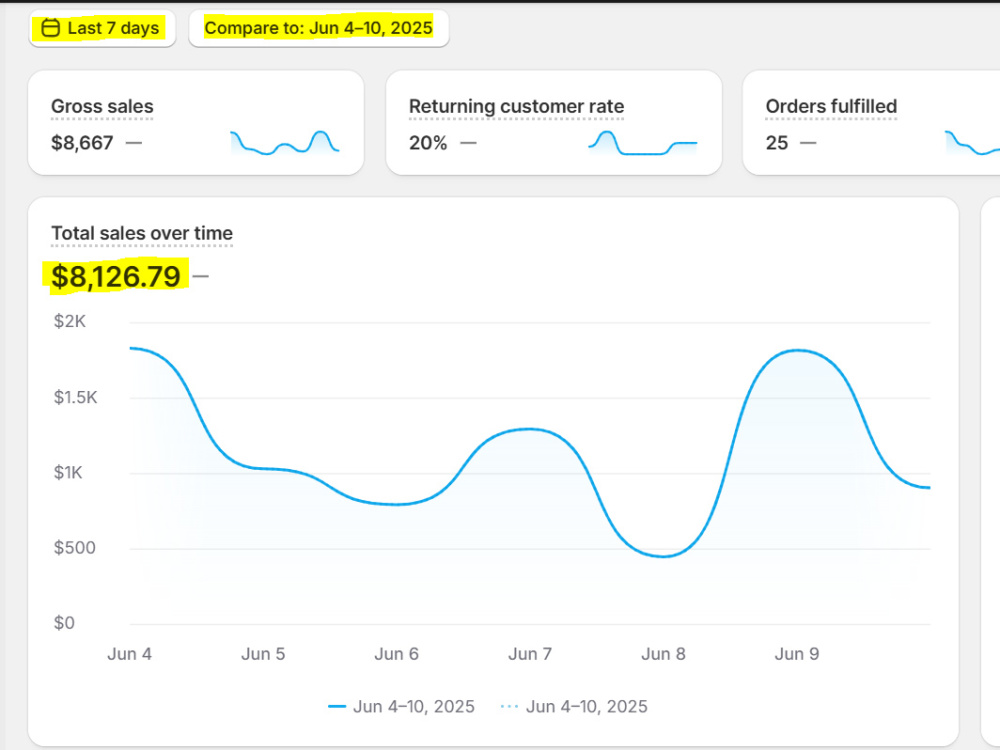Click the solid blue legend line marker
This screenshot has height=750, width=1000.
[x=337, y=707]
